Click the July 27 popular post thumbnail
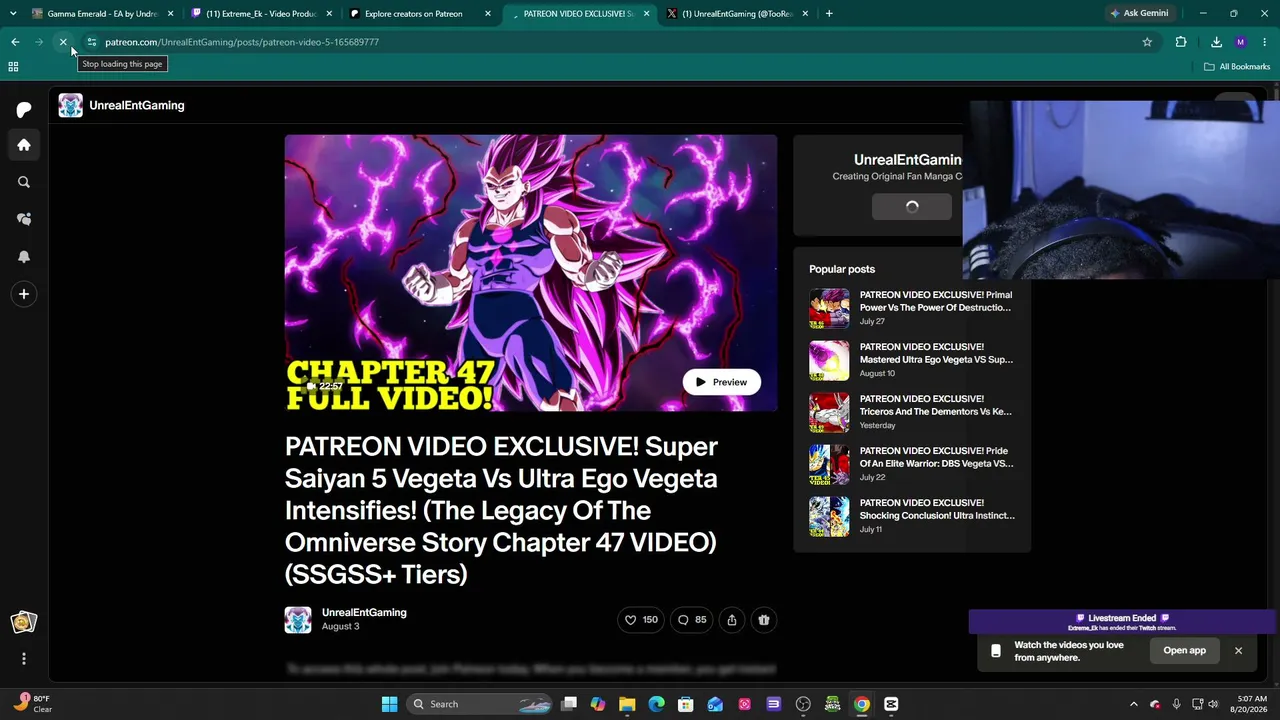The height and width of the screenshot is (720, 1280). point(829,309)
